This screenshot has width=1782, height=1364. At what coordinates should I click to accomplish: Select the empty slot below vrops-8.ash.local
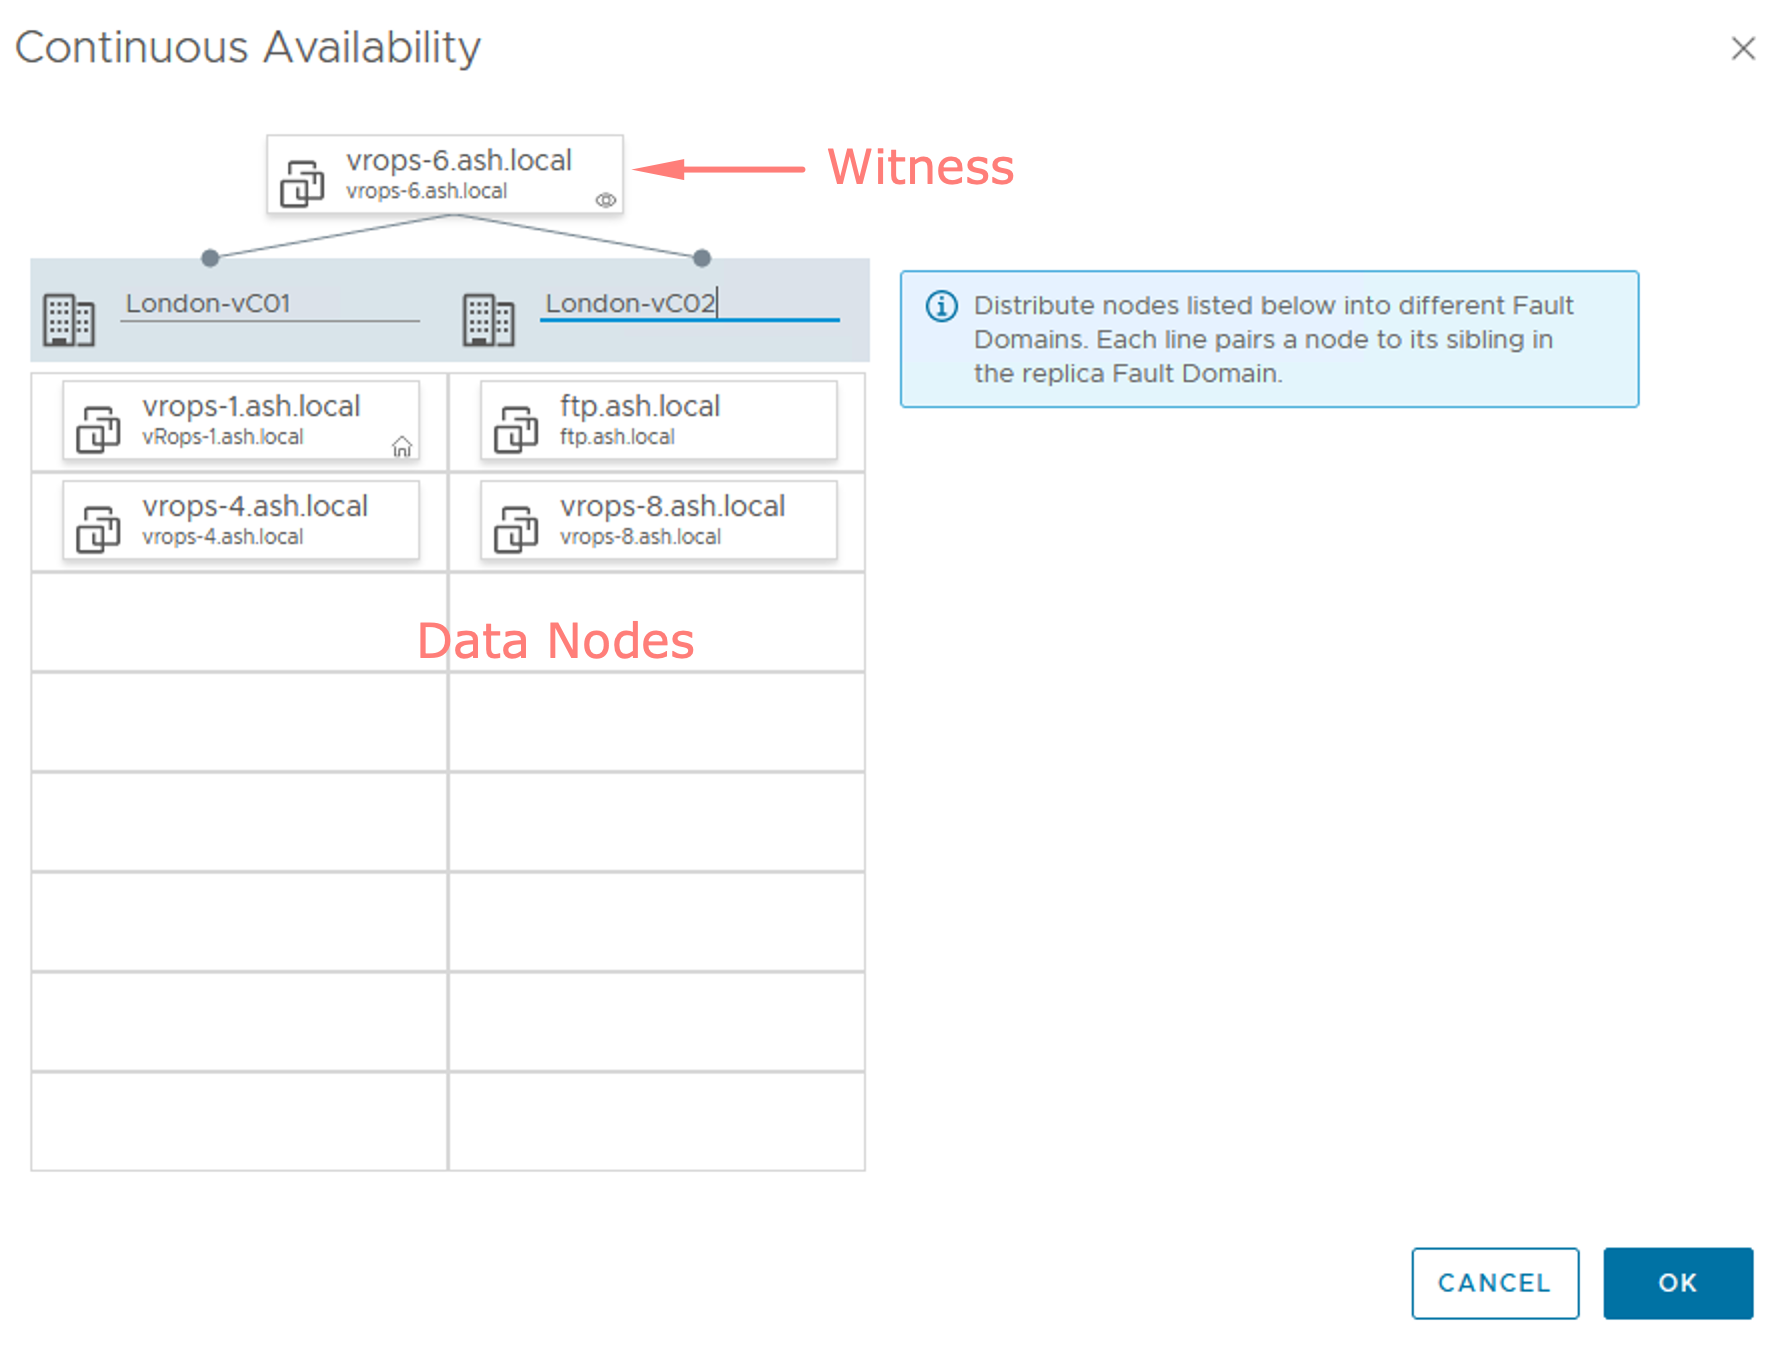point(656,622)
